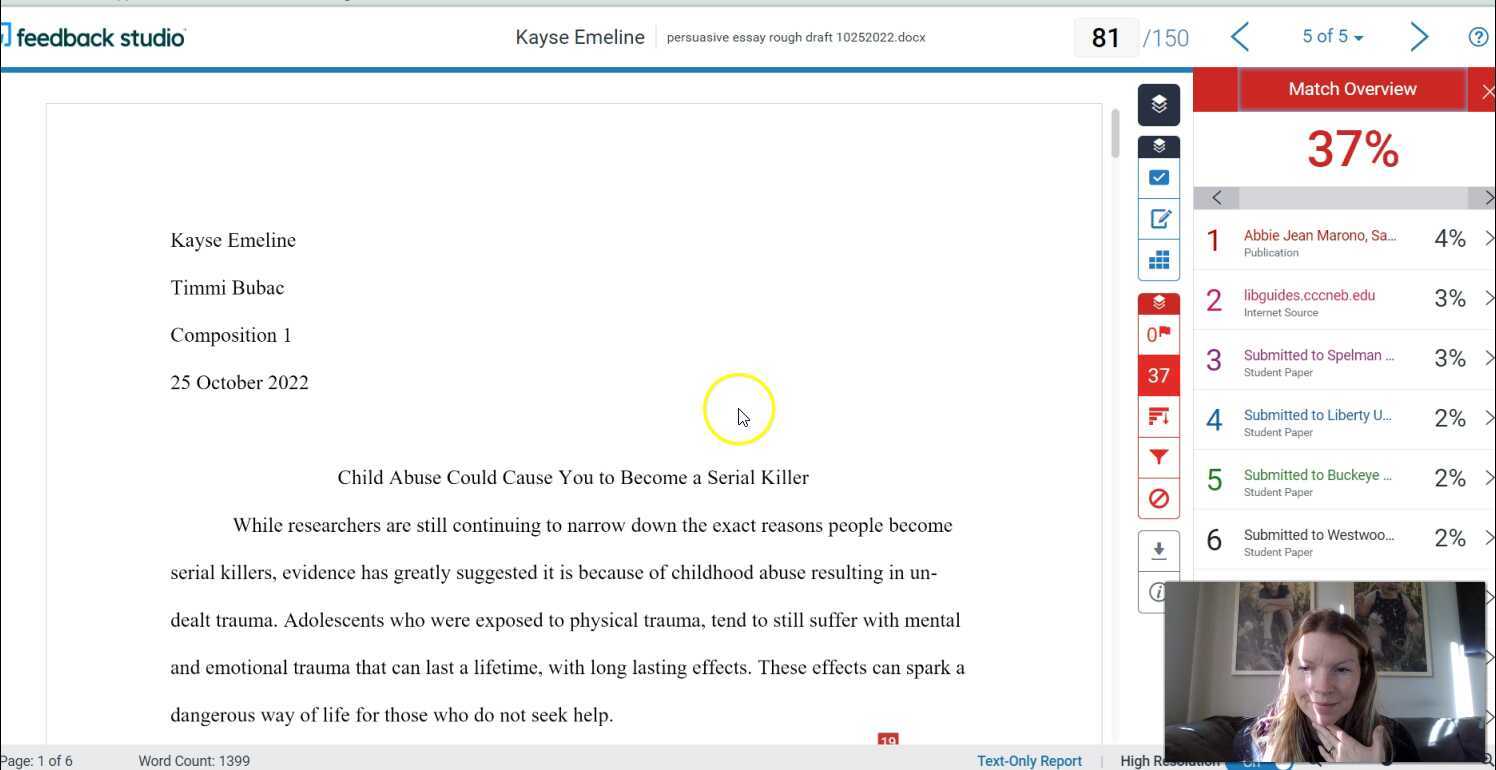Expand source 1 Abbie Jean Marono details

[x=1489, y=238]
